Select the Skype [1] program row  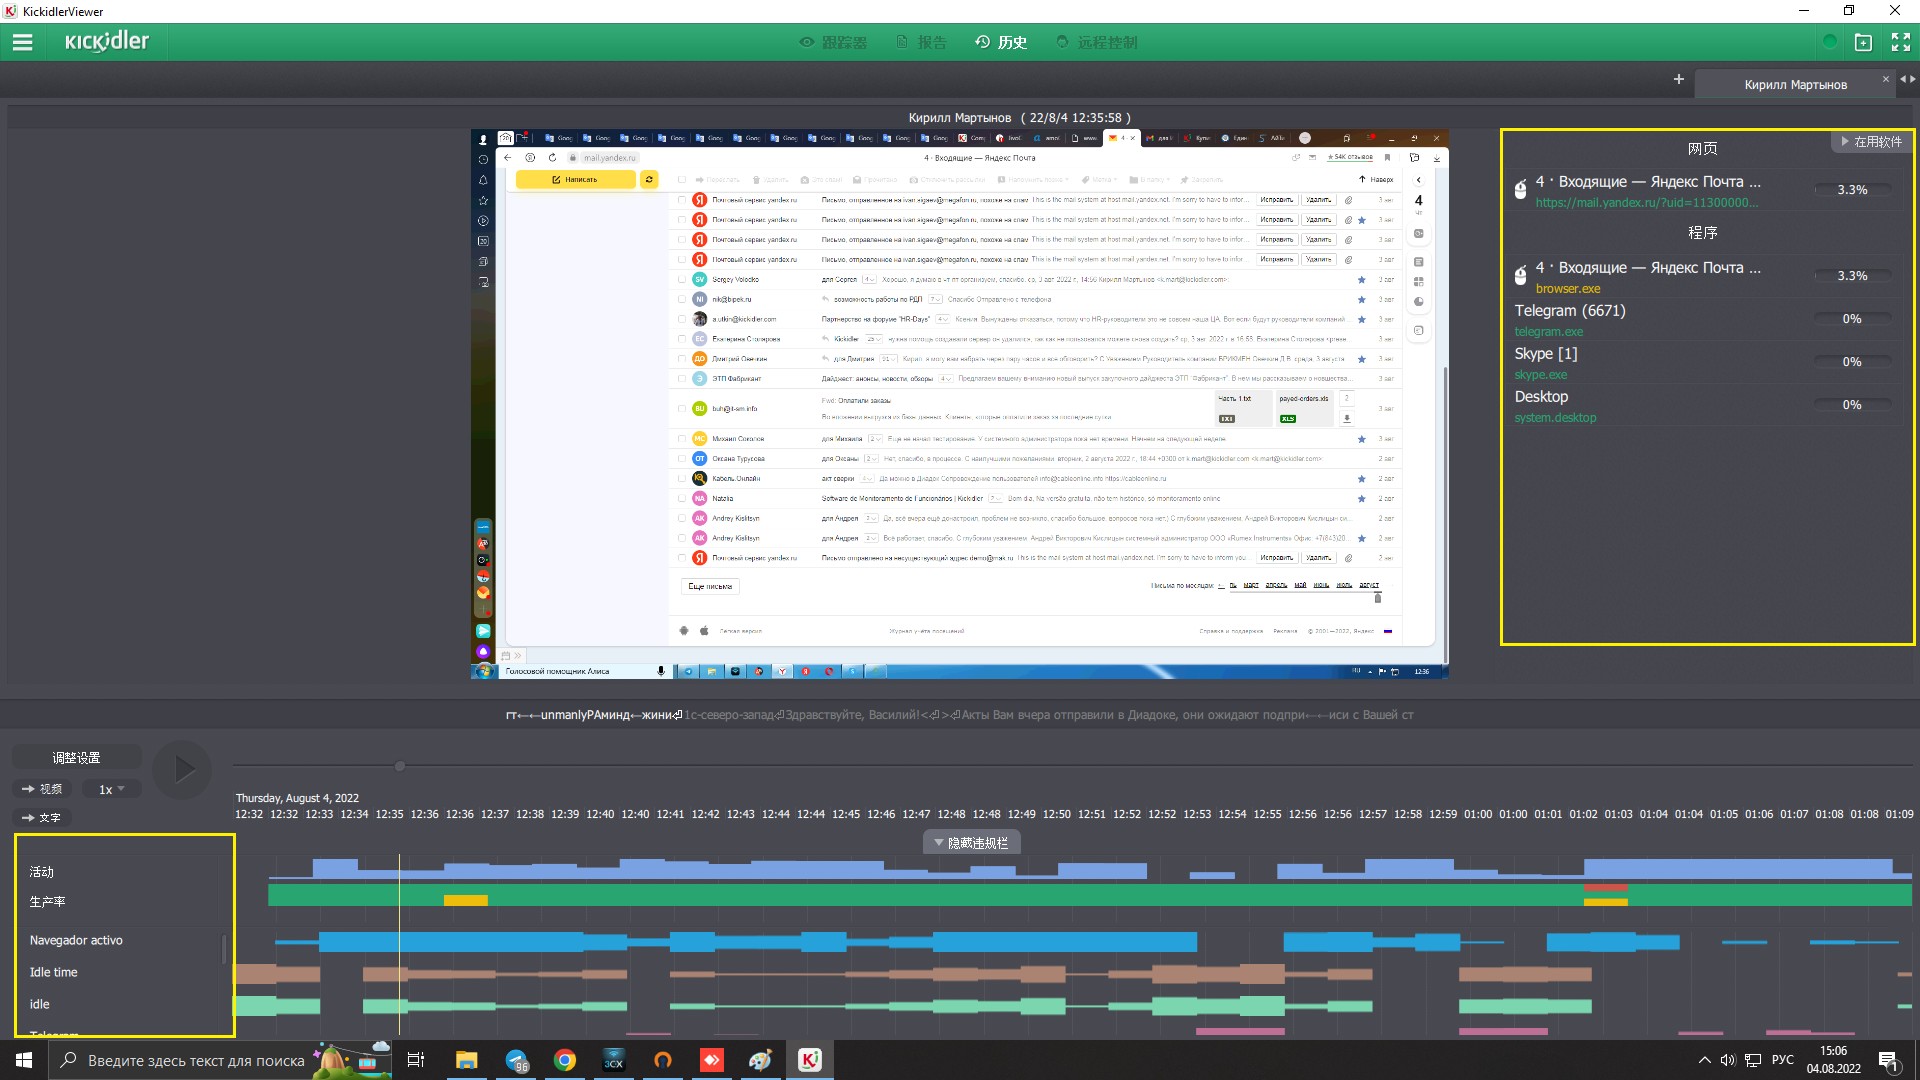tap(1705, 362)
